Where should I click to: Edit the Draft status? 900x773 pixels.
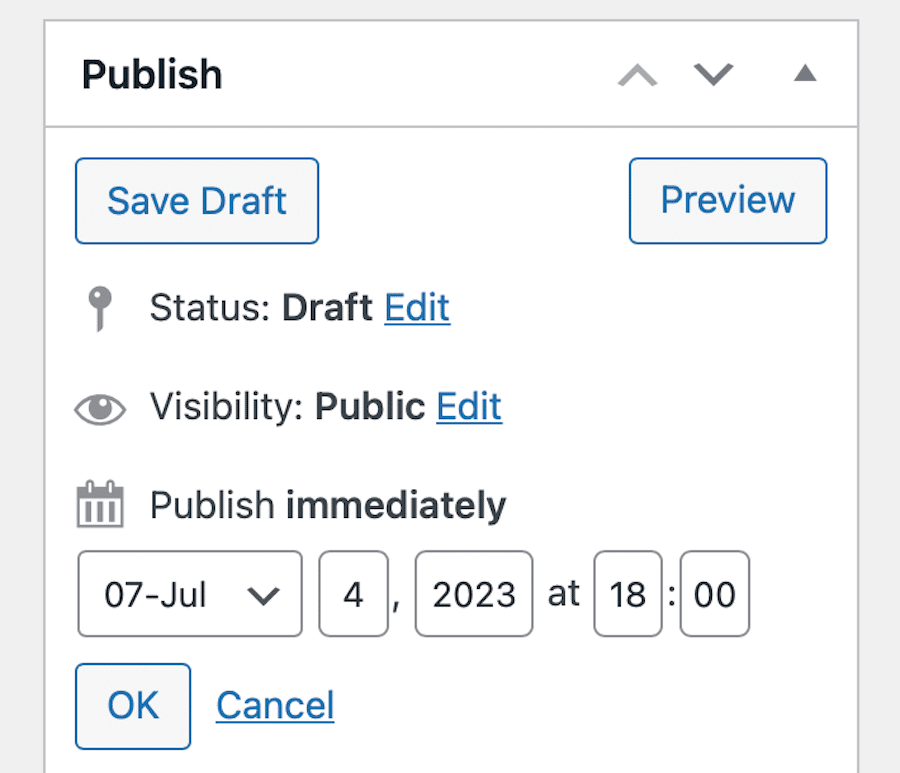tap(417, 308)
